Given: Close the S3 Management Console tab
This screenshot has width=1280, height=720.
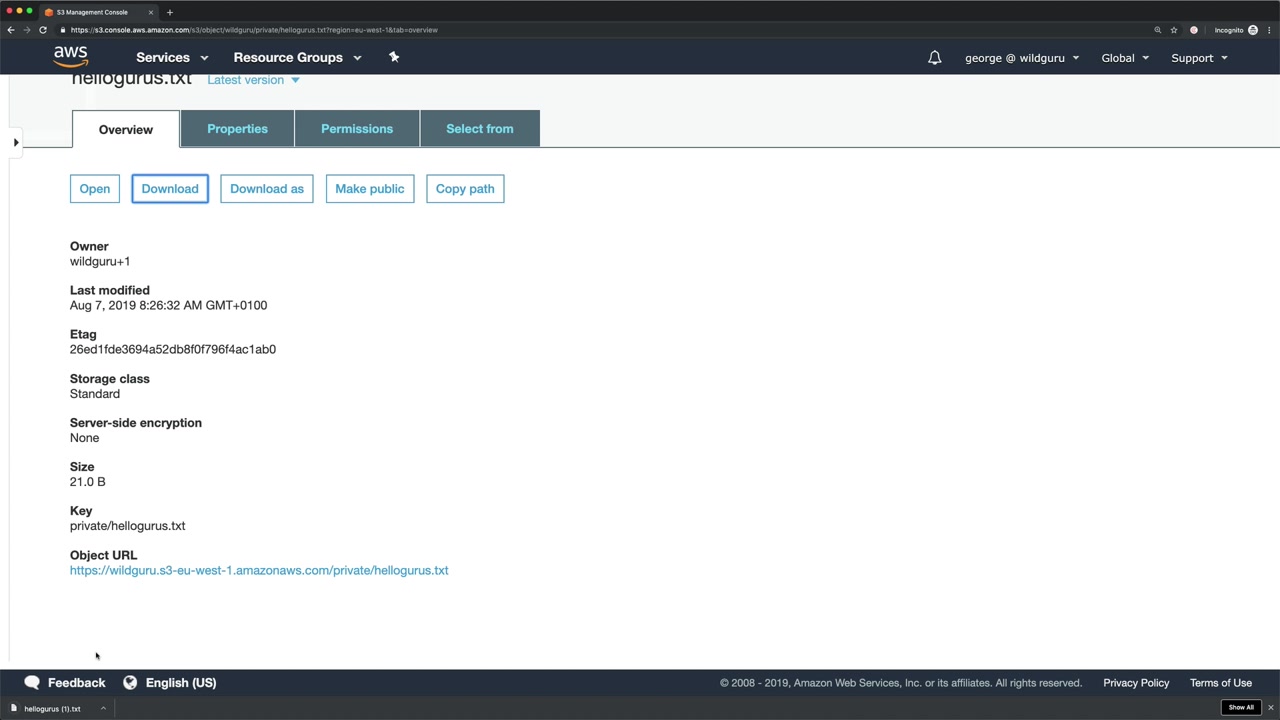Looking at the screenshot, I should tap(151, 12).
